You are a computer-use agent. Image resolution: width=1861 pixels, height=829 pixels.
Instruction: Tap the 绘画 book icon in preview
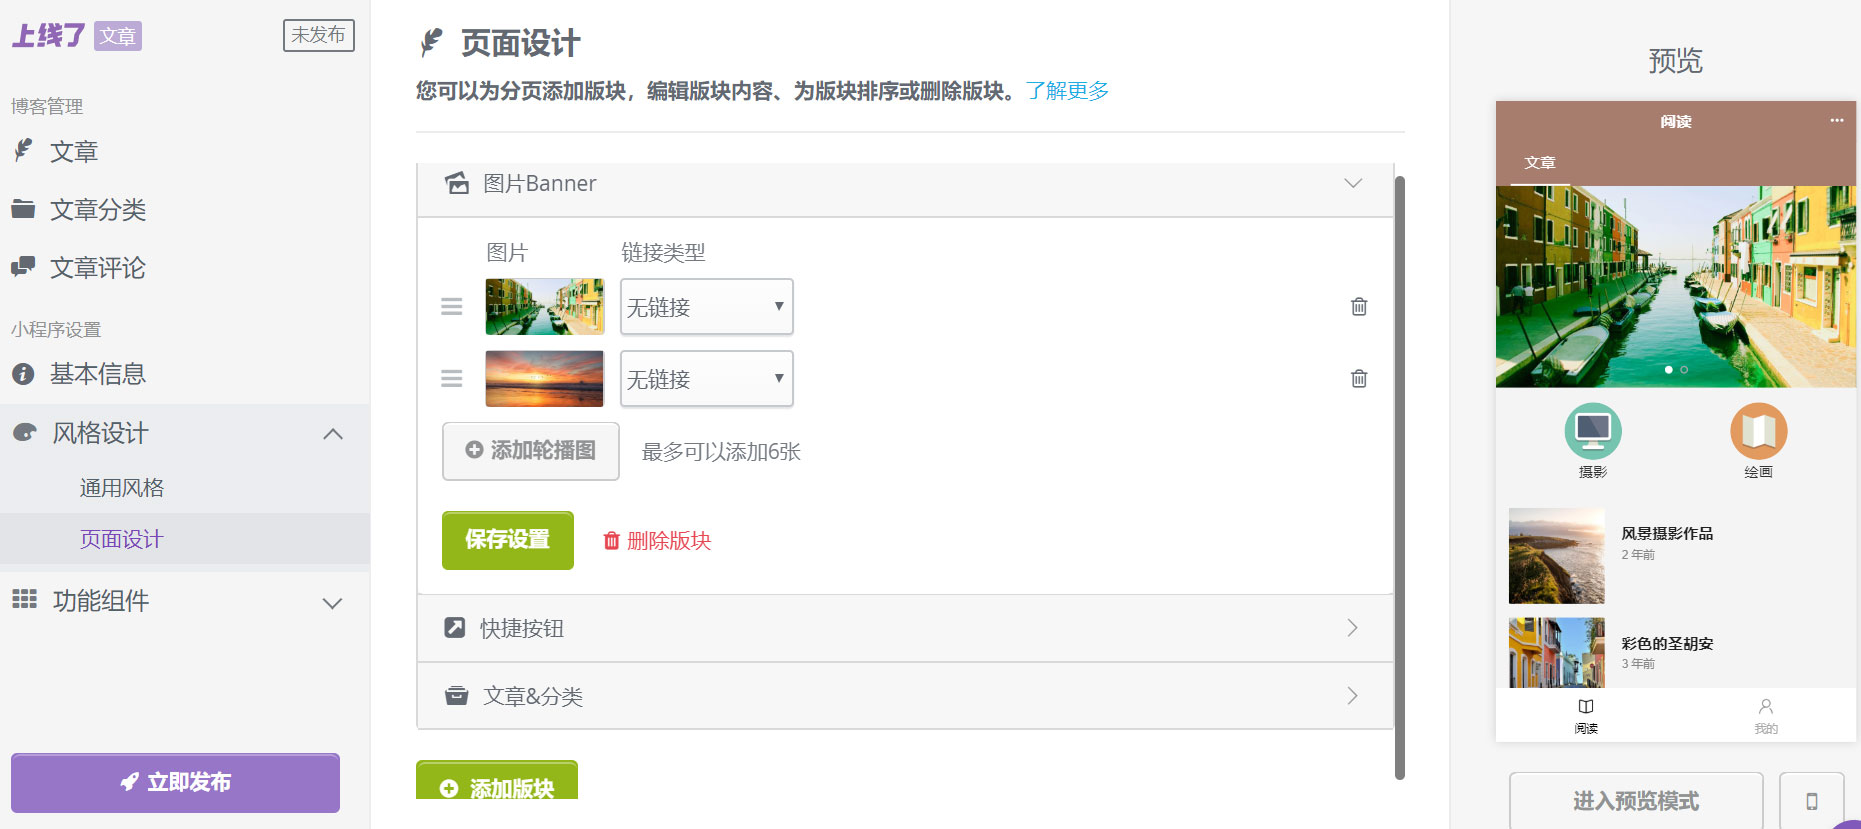click(x=1758, y=432)
